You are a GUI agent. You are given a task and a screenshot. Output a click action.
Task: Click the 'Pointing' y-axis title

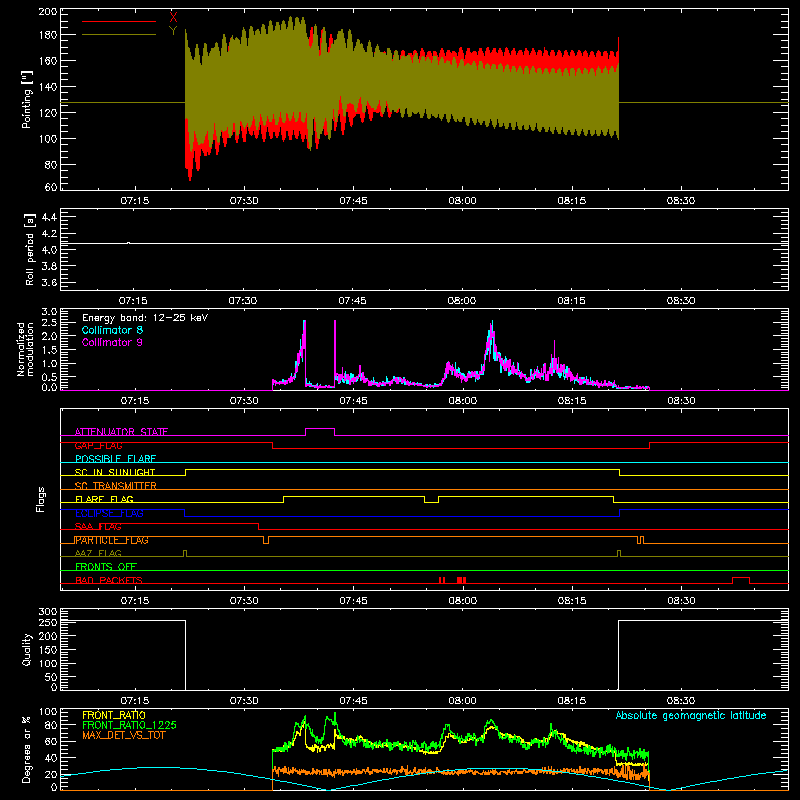[x=27, y=99]
